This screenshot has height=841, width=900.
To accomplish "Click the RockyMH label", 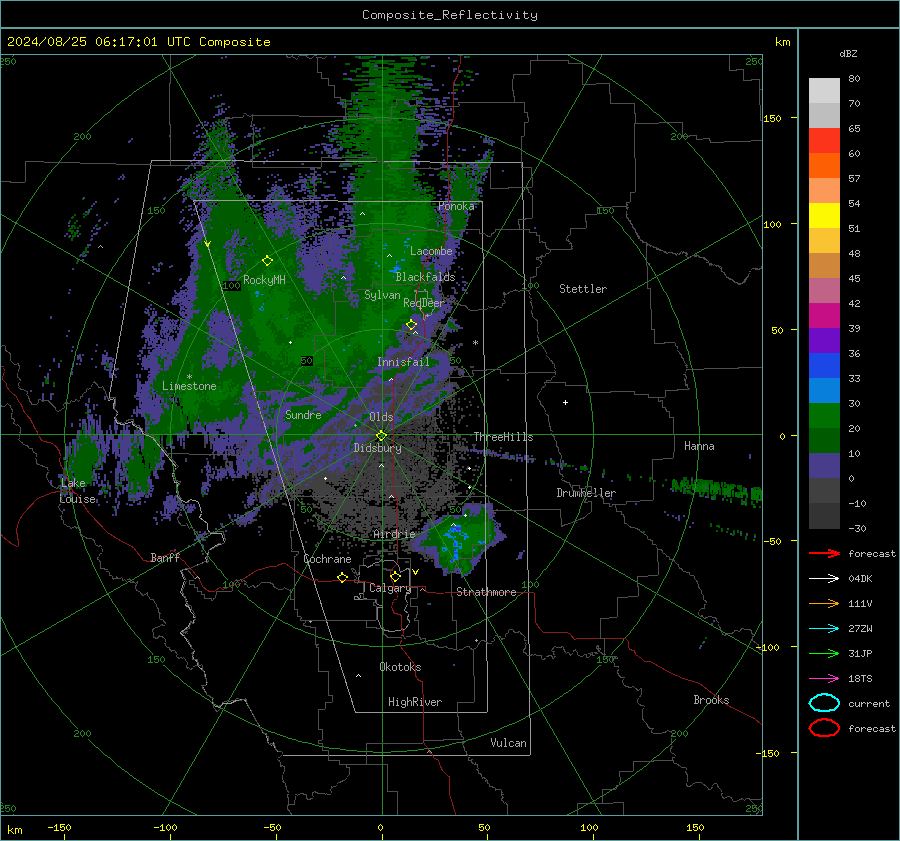I will pyautogui.click(x=264, y=280).
